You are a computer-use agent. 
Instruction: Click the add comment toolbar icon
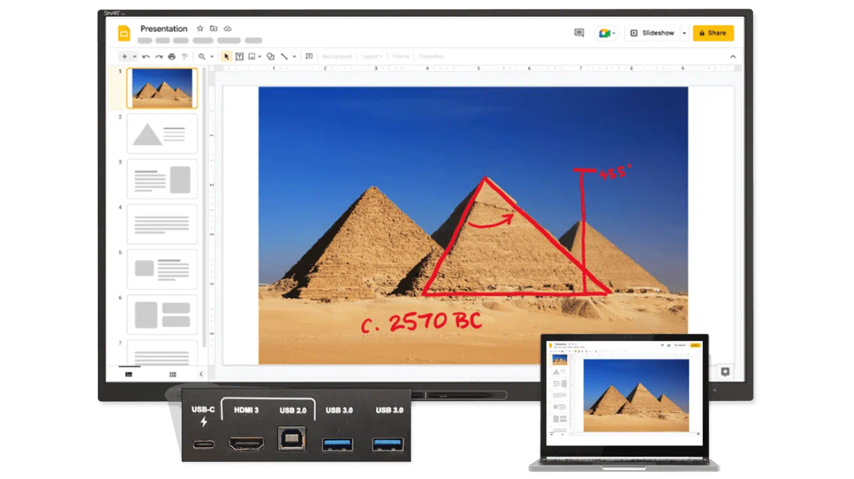tap(309, 56)
